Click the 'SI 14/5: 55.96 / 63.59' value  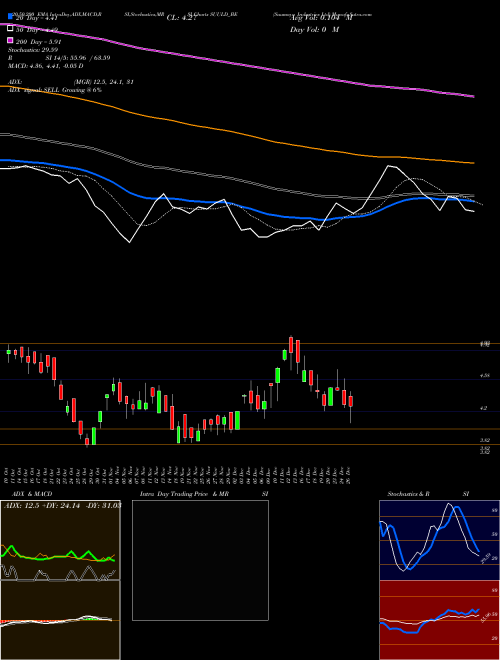78,58
